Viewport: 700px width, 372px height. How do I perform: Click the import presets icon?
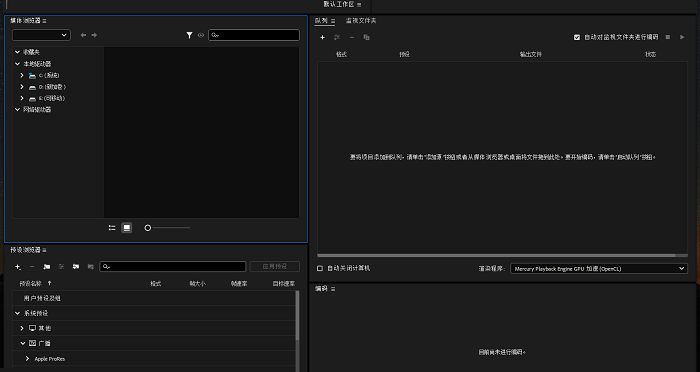pos(76,267)
